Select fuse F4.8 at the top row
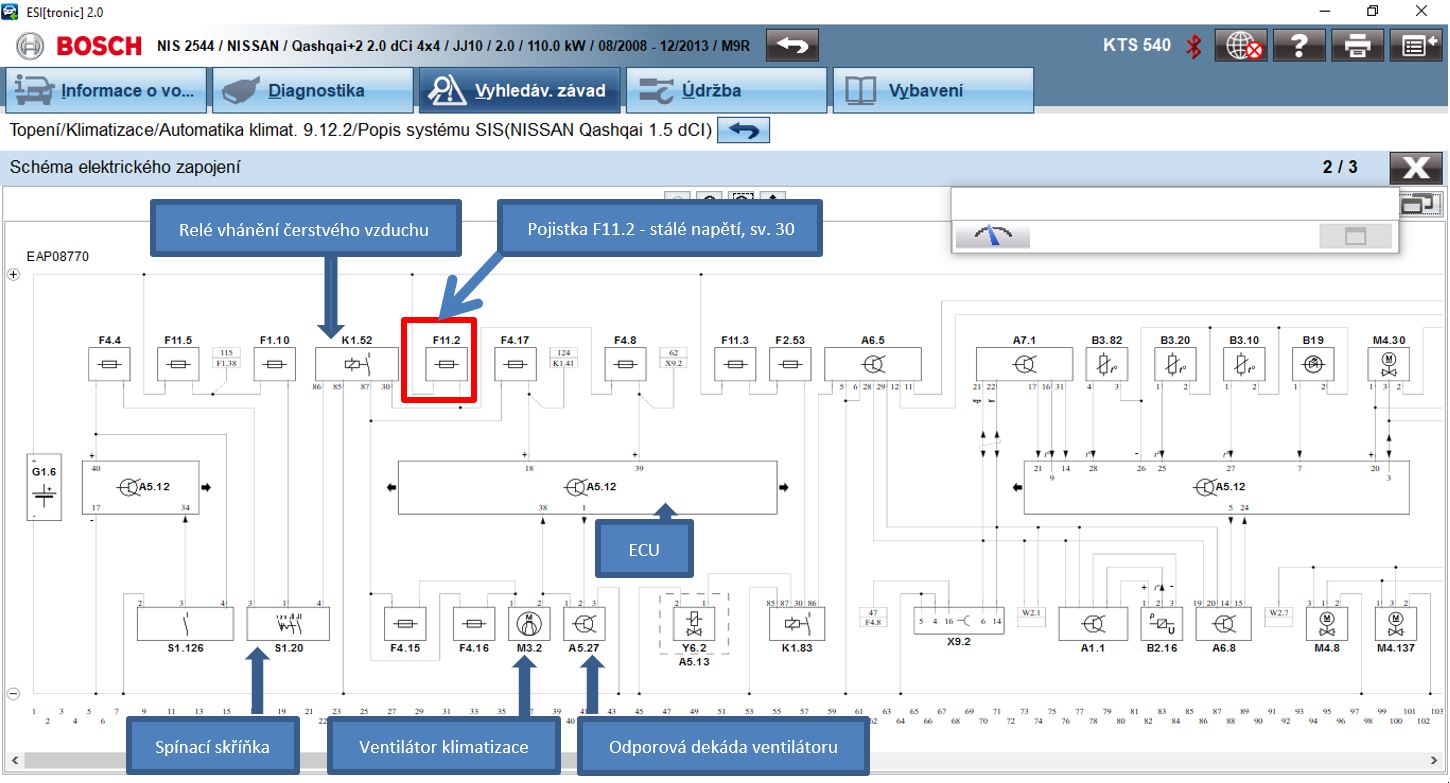This screenshot has height=783, width=1450. pyautogui.click(x=626, y=365)
